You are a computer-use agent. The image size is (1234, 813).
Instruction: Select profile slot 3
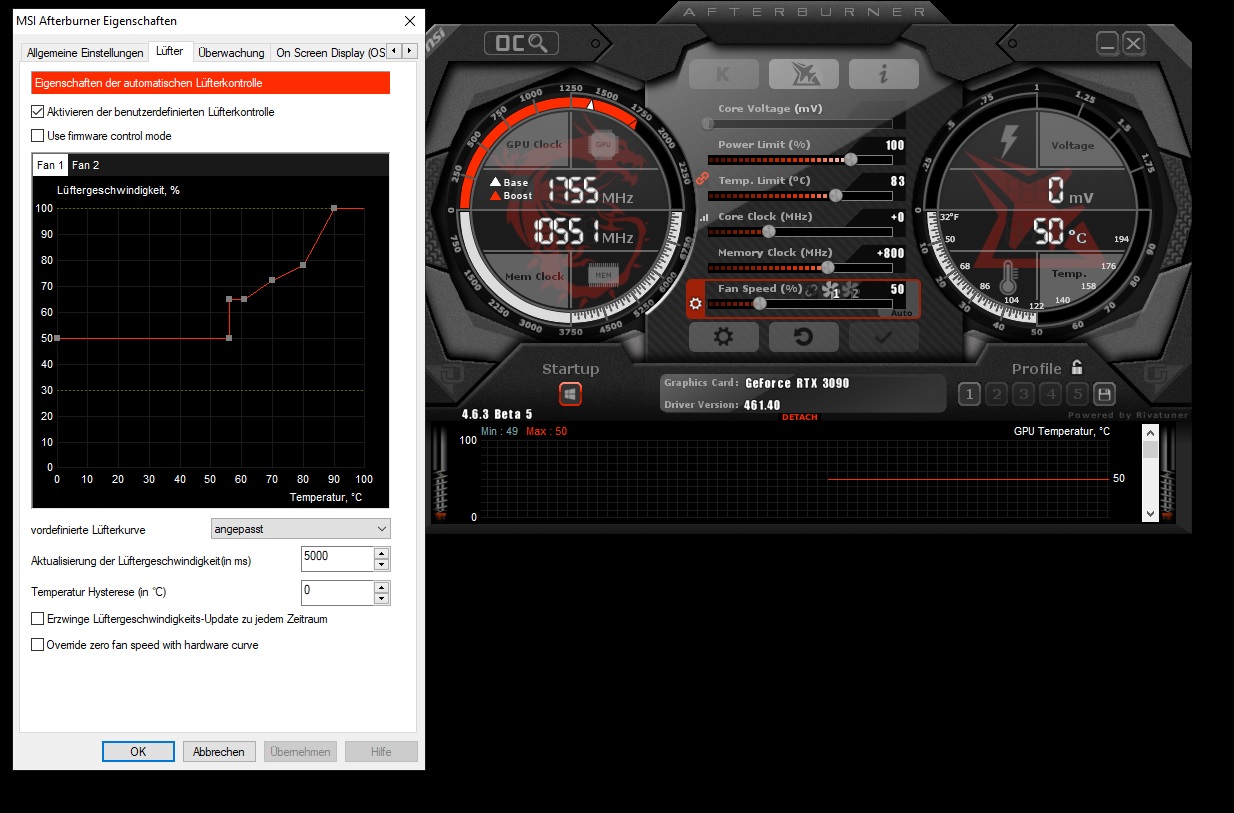1023,394
